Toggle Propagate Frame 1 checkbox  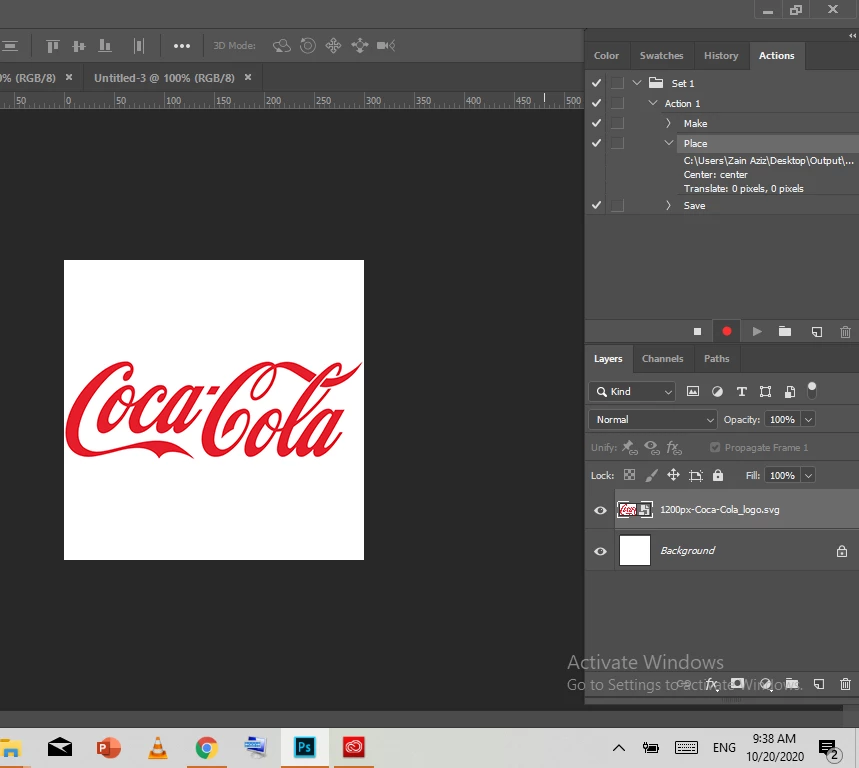pos(715,447)
